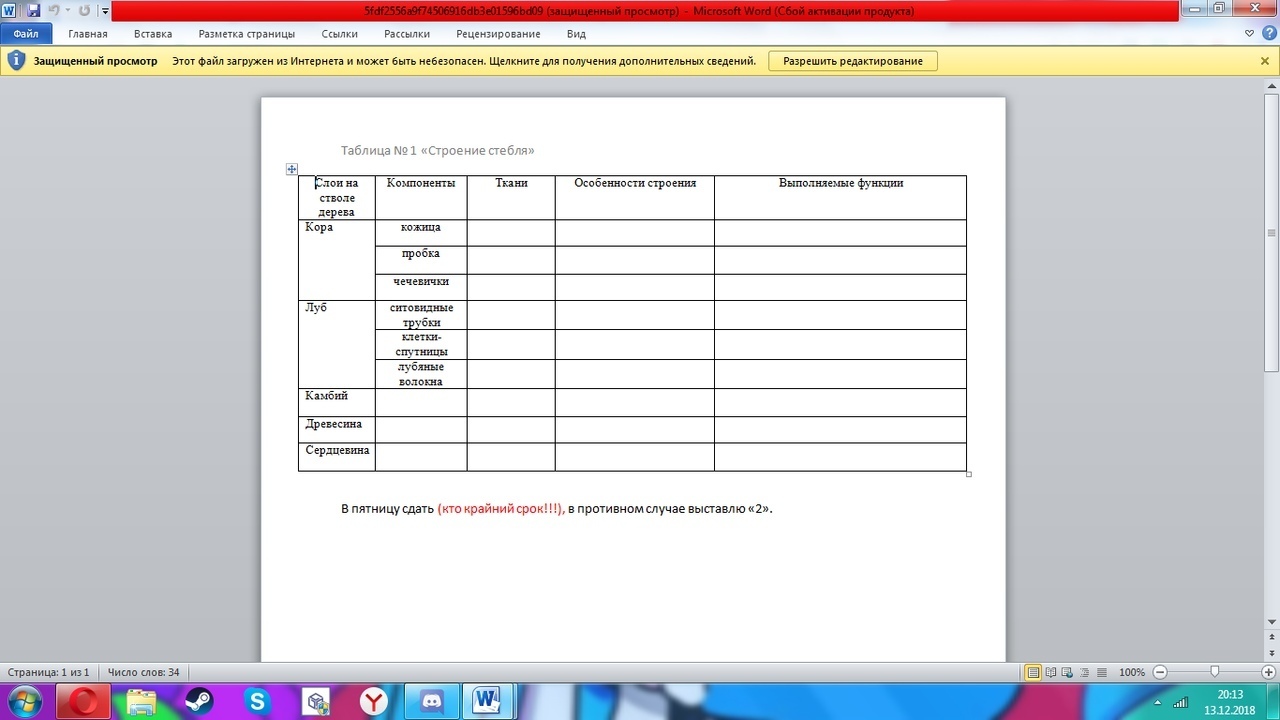Screen dimensions: 1280x720
Task: Click the Word application icon in title bar
Action: [10, 10]
